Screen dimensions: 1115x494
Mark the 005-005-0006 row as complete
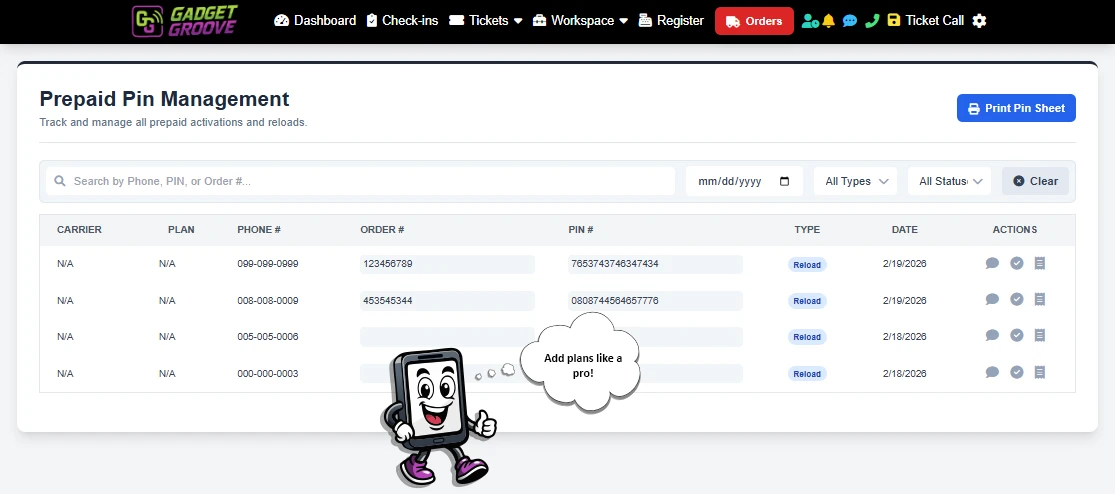(1017, 335)
